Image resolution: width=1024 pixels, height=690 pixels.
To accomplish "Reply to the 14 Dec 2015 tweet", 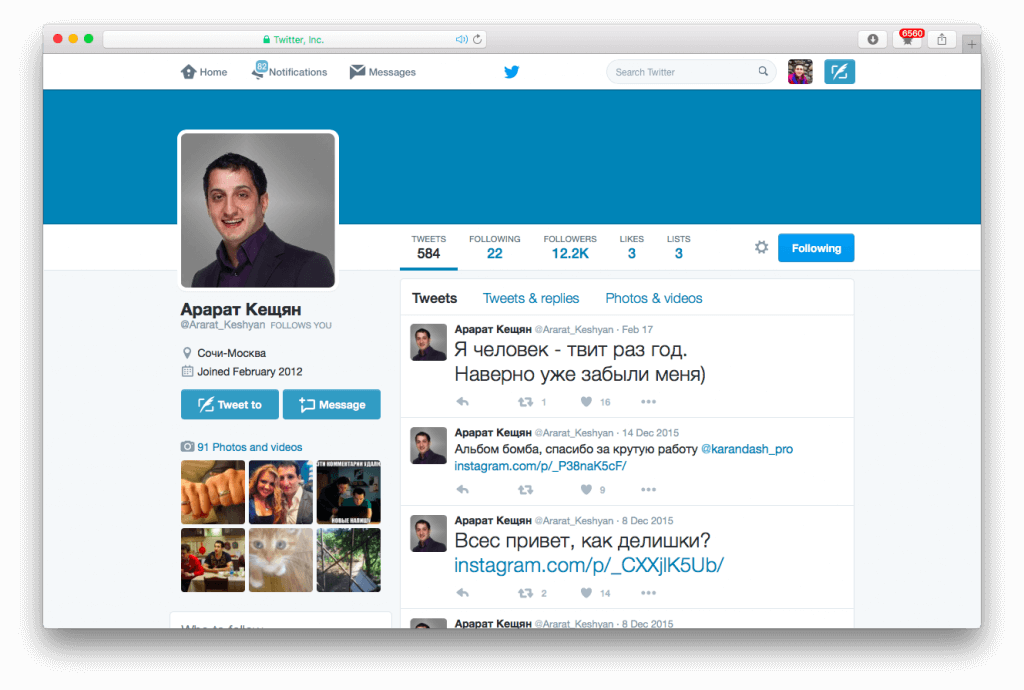I will (x=462, y=489).
